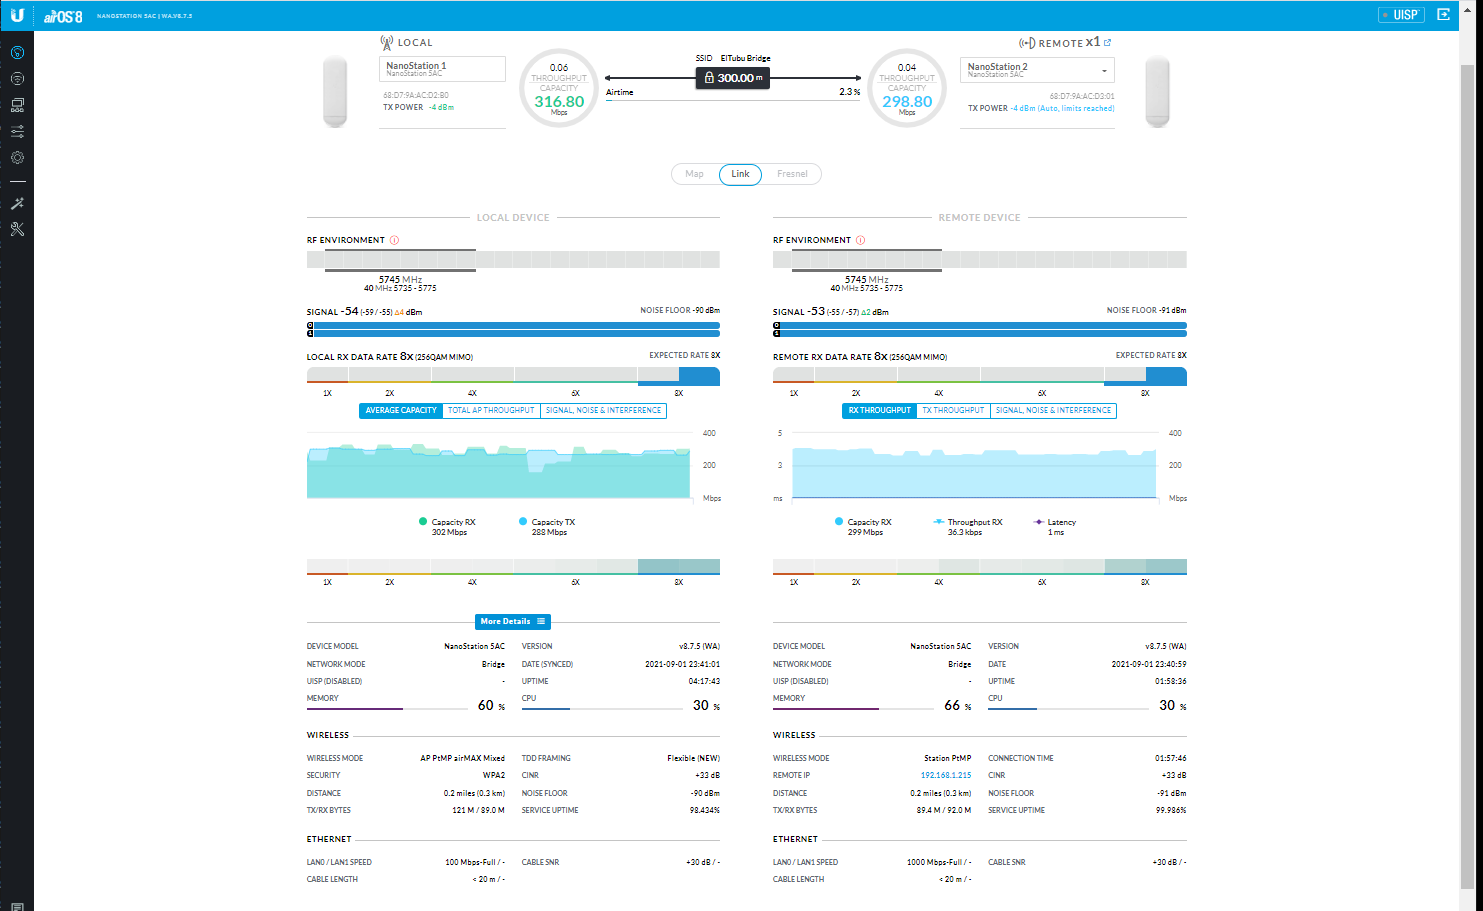Click the logout icon in header
Screen dimensions: 1483x911
1443,14
